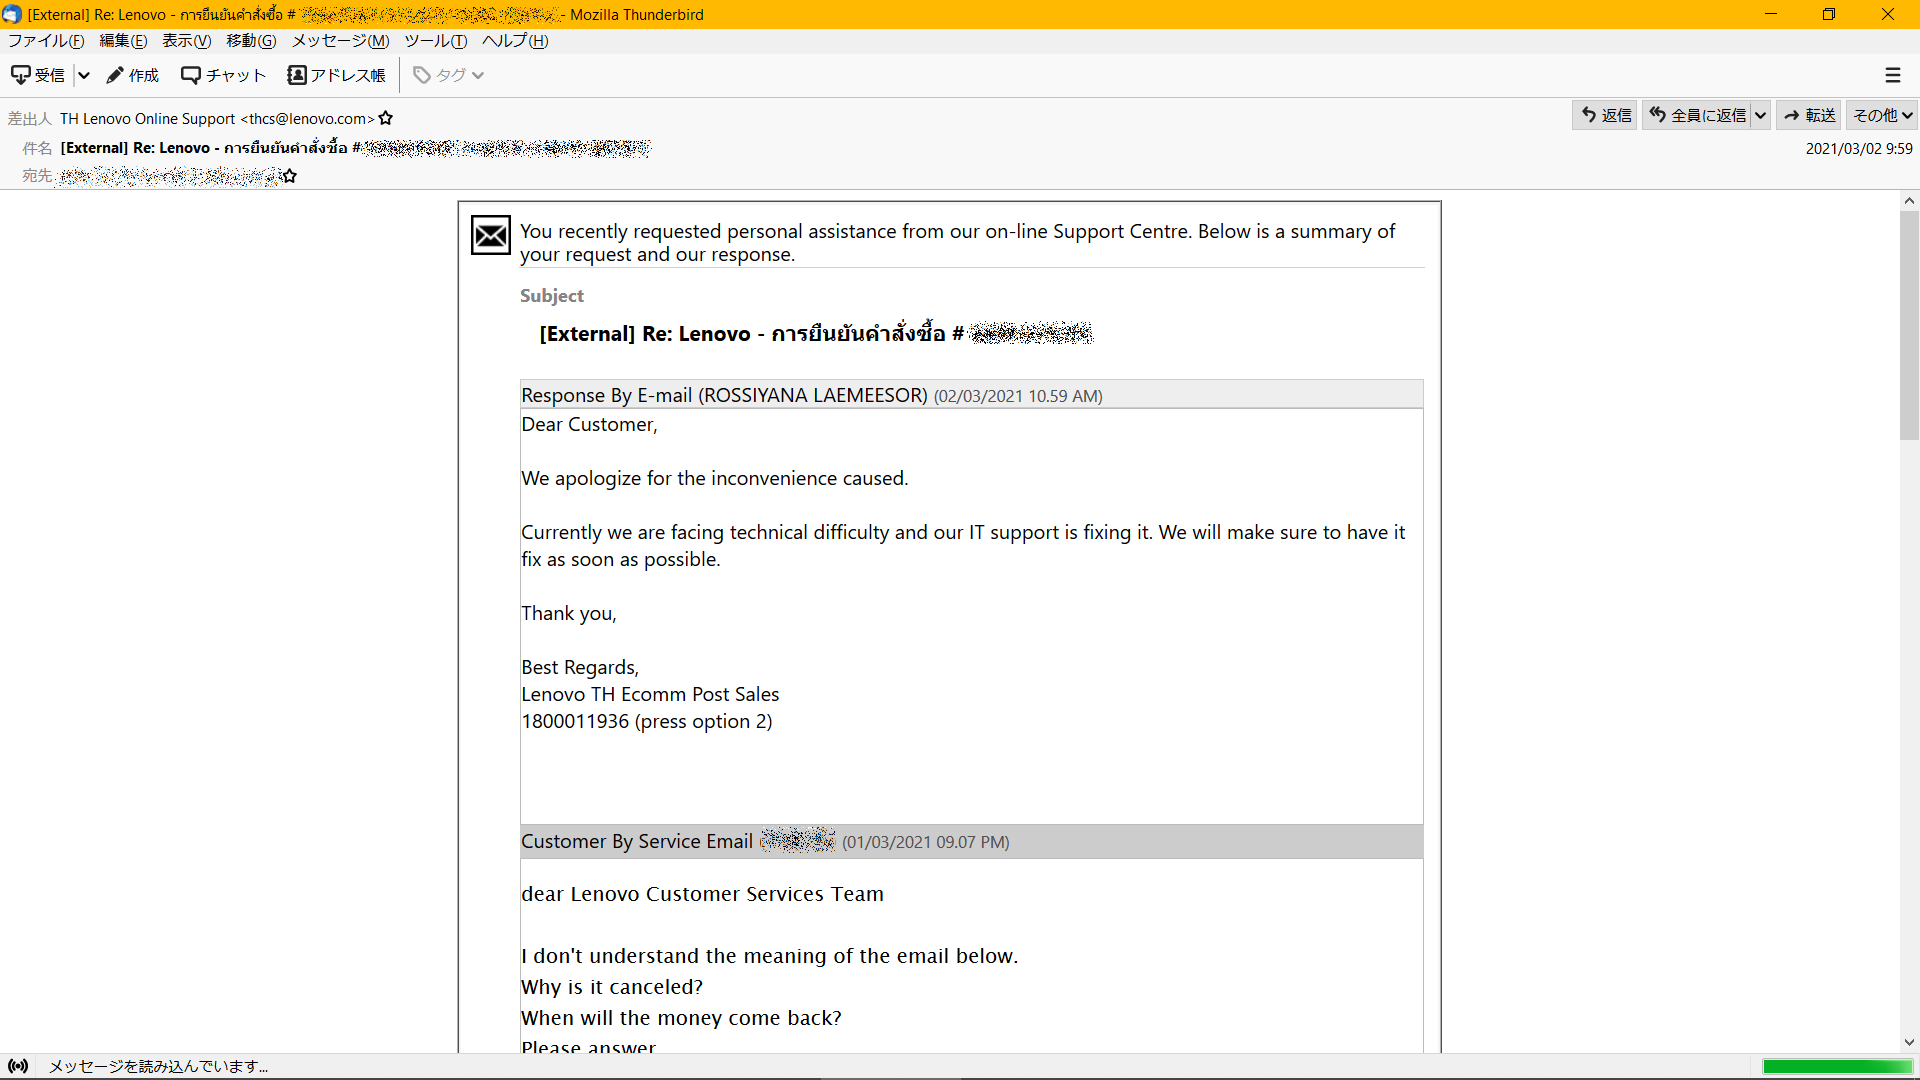This screenshot has width=1920, height=1080.
Task: Open the ファイル(F) menu
Action: [x=46, y=41]
